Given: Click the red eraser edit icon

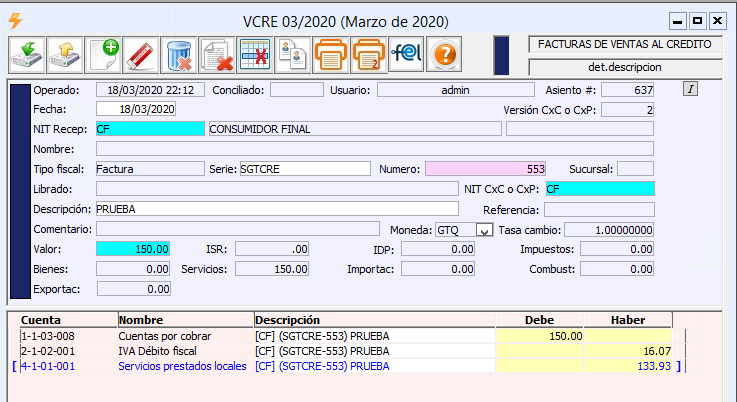Looking at the screenshot, I should pyautogui.click(x=141, y=54).
